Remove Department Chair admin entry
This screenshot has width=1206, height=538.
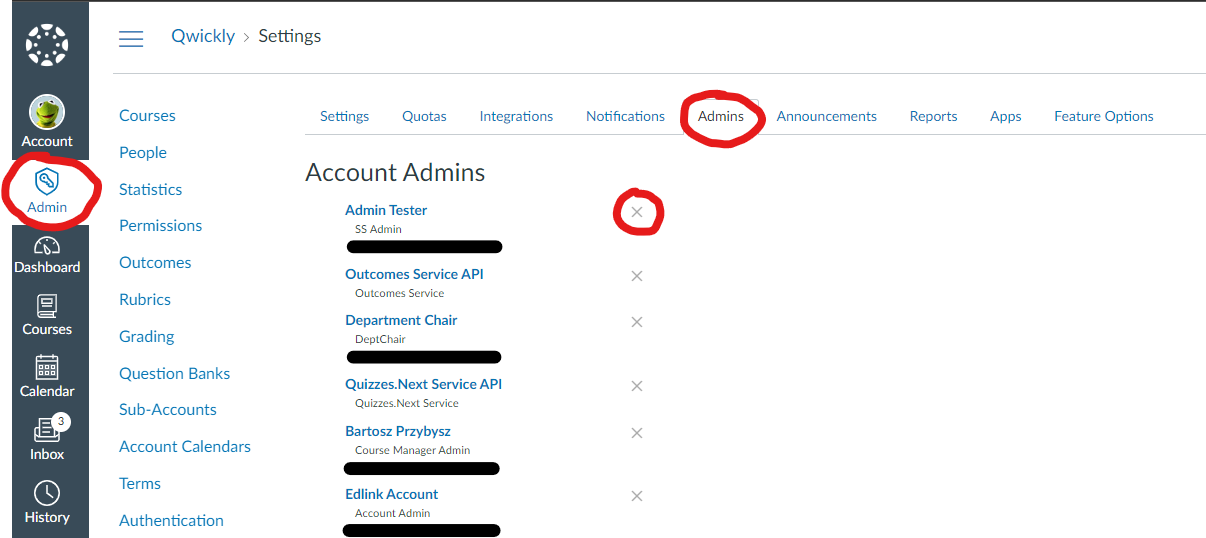(x=637, y=322)
